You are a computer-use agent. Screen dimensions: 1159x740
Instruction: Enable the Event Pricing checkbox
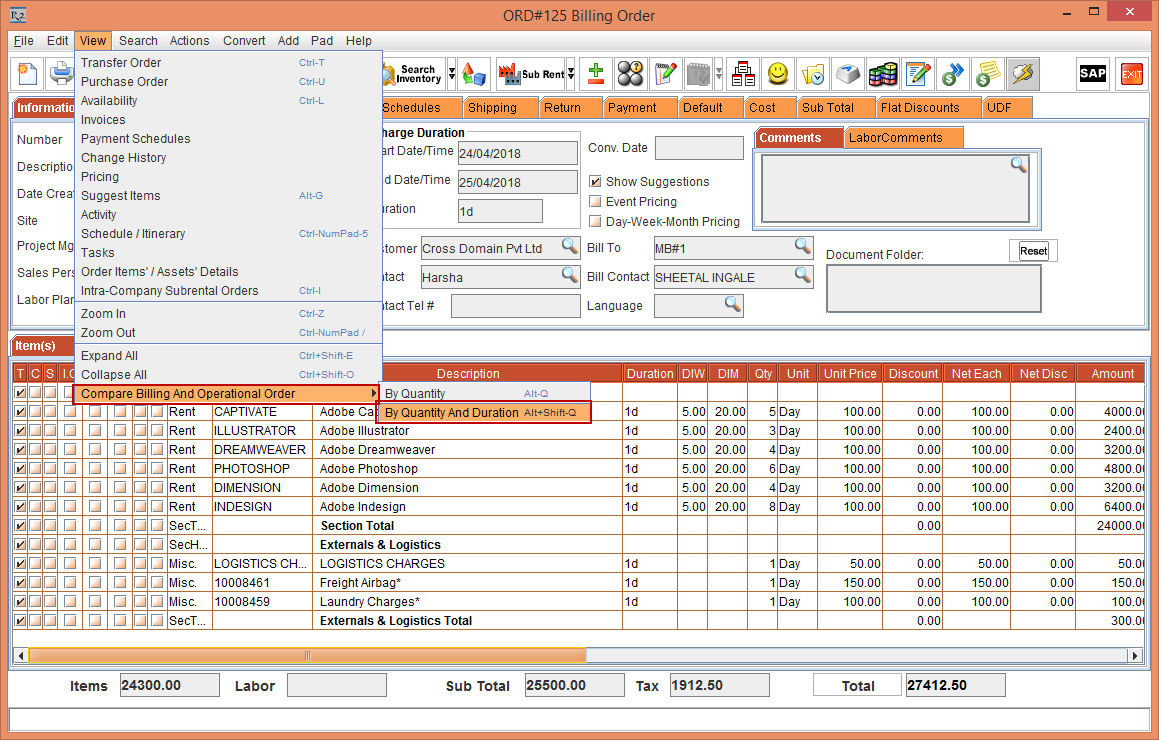tap(596, 202)
